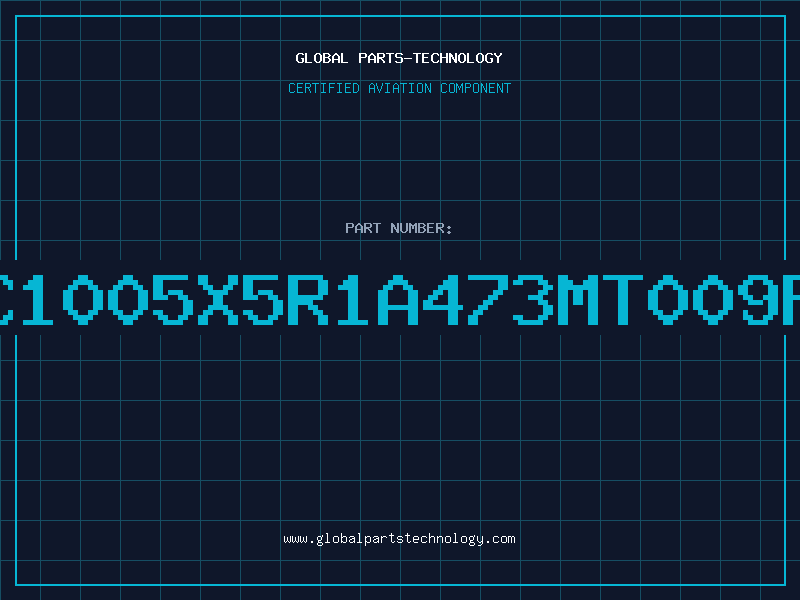Click the GLOBAL PARTS-TECHNOLOGY heading

click(399, 58)
